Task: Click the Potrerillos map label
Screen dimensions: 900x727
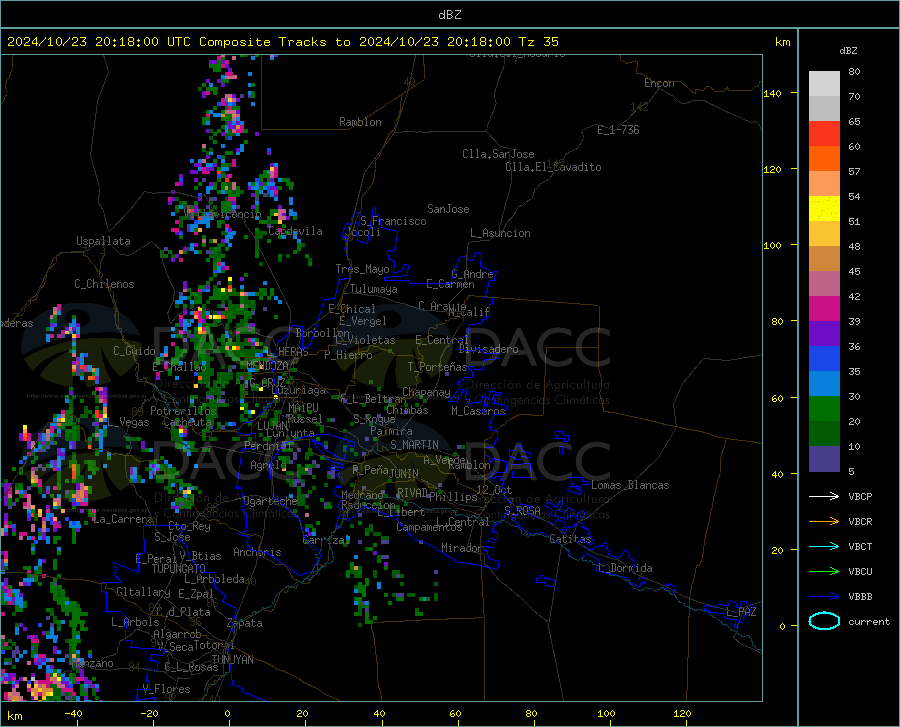Action: [x=183, y=411]
